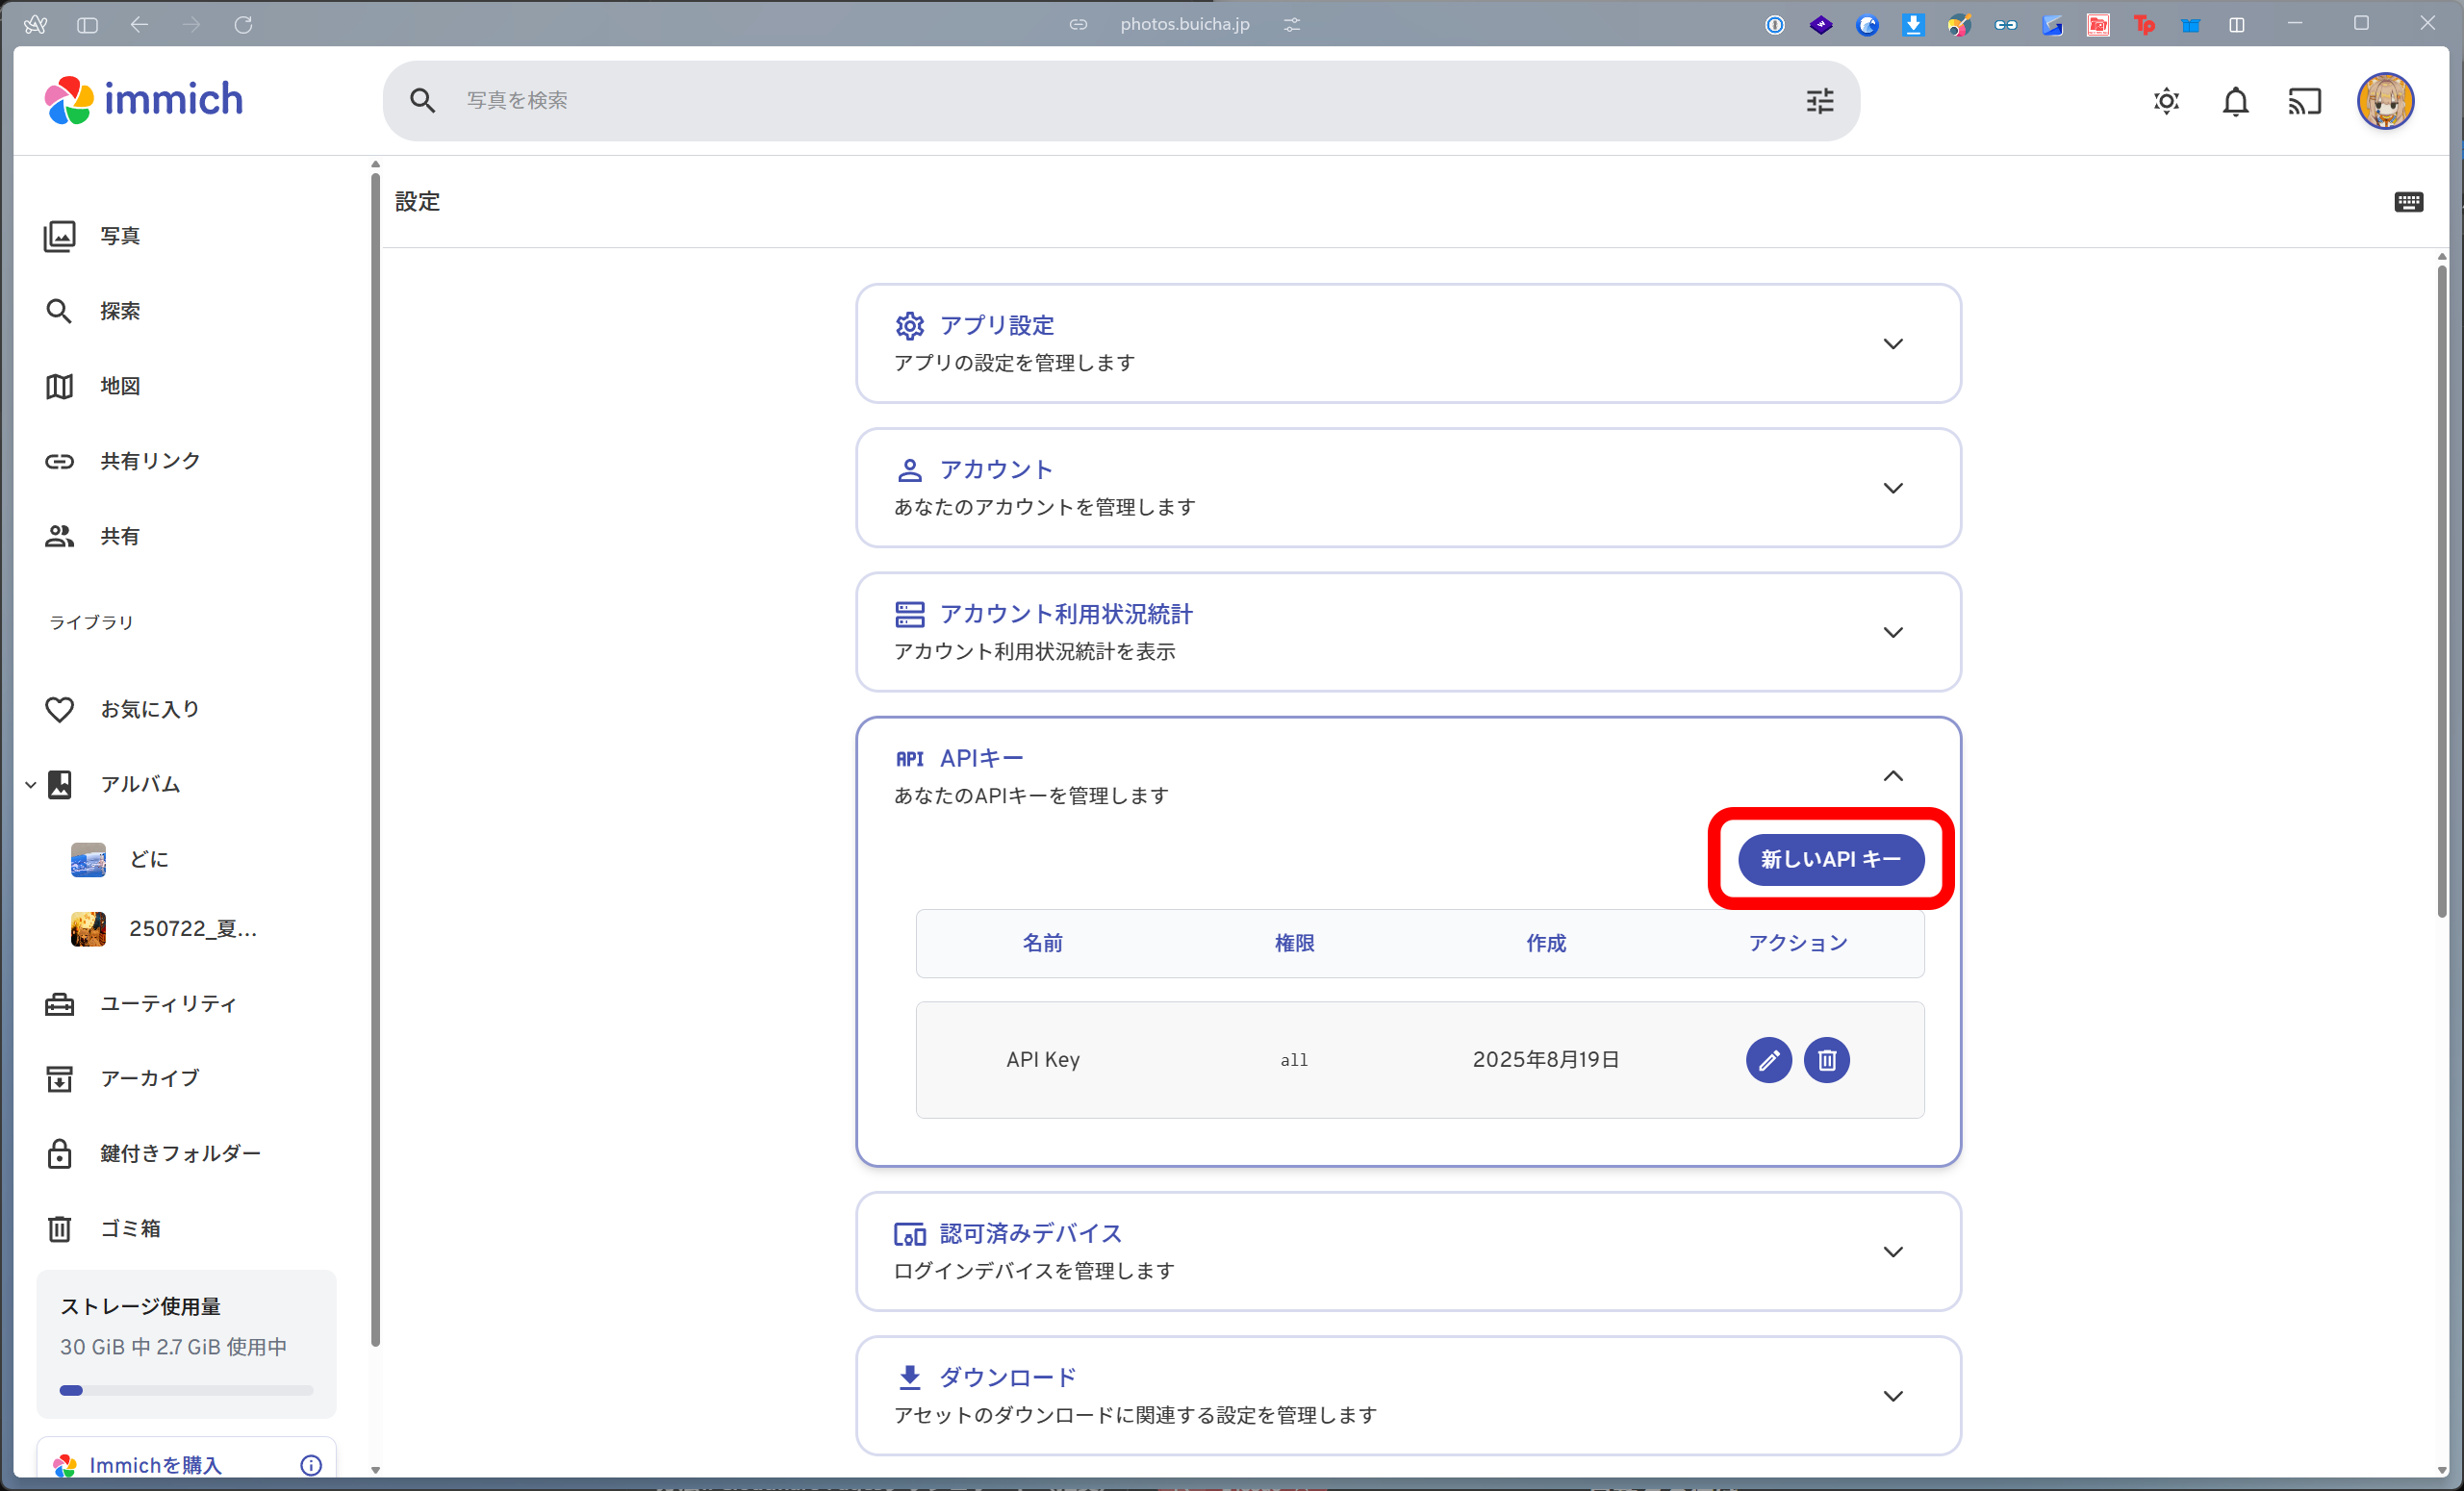The height and width of the screenshot is (1491, 2464).
Task: Click the storage usage progress bar
Action: [186, 1390]
